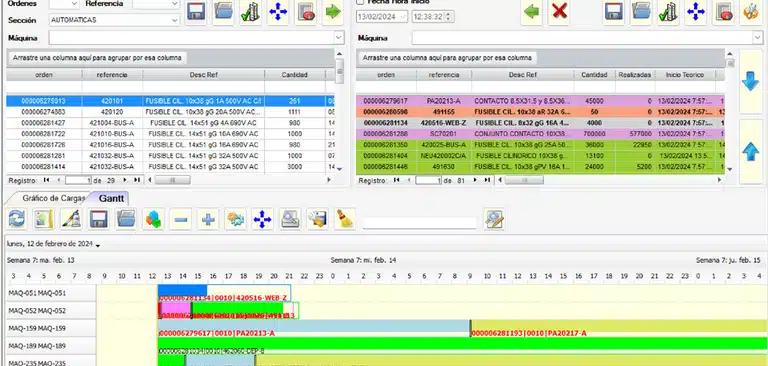
Task: Select MAQ-159 machine row label
Action: [50, 328]
